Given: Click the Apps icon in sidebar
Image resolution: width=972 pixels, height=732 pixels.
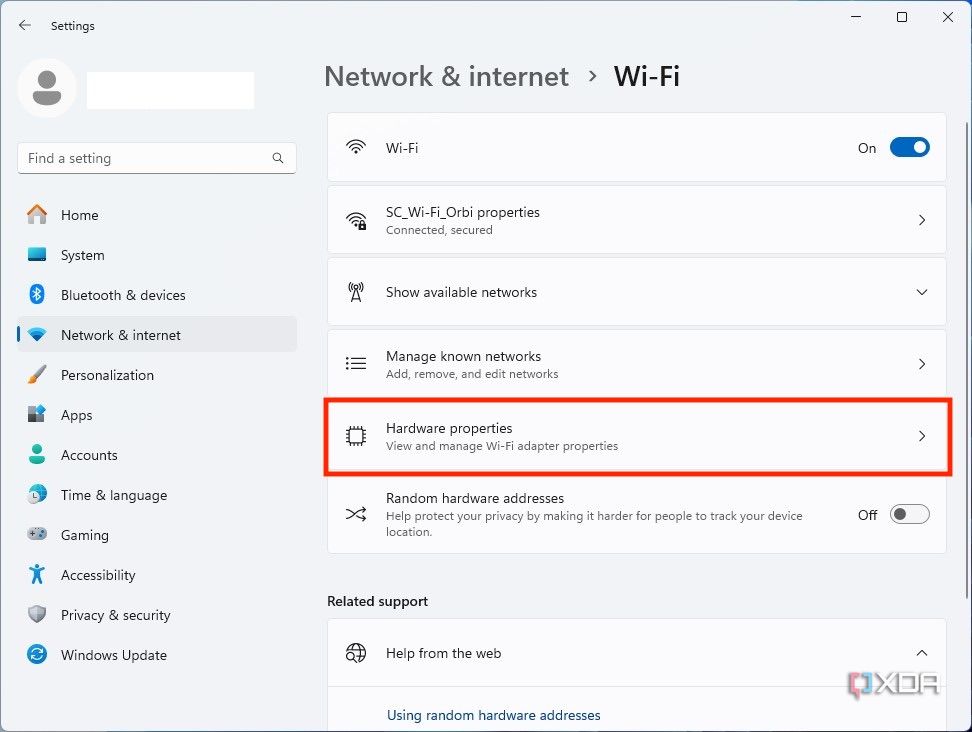Looking at the screenshot, I should [37, 414].
